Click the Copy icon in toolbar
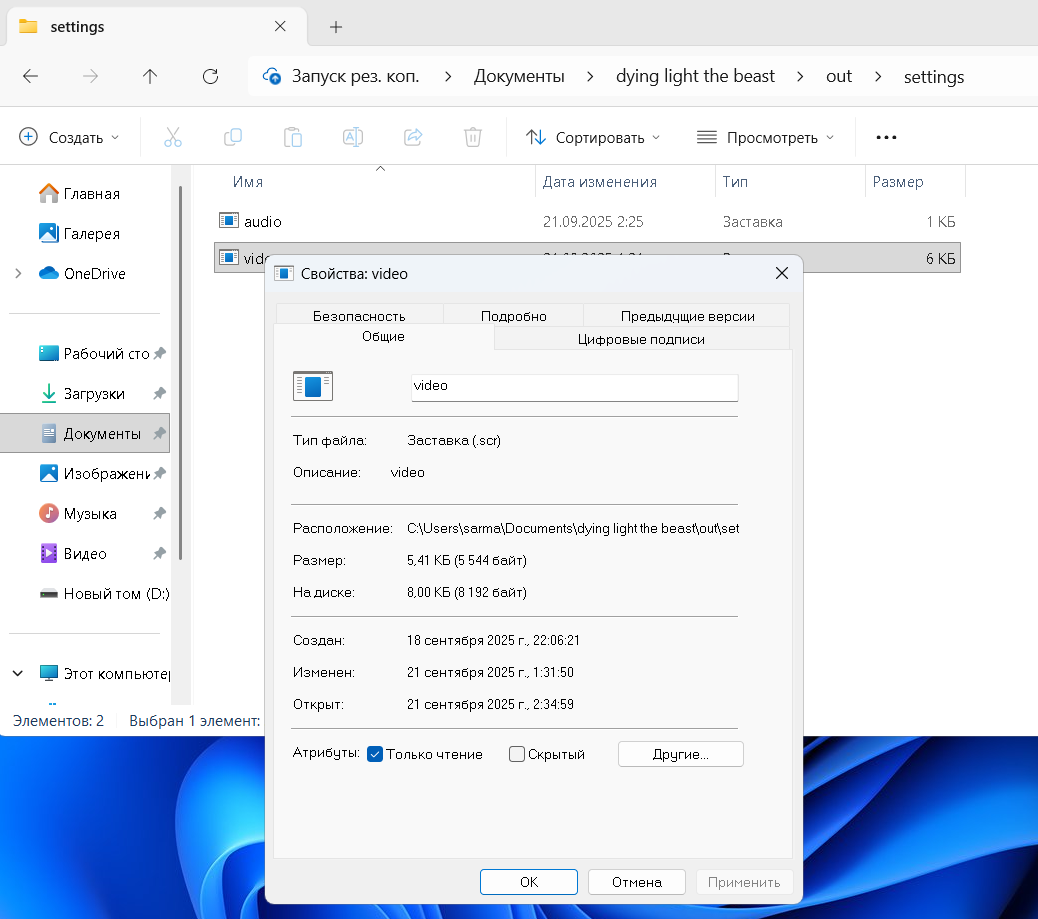The image size is (1038, 919). point(233,137)
